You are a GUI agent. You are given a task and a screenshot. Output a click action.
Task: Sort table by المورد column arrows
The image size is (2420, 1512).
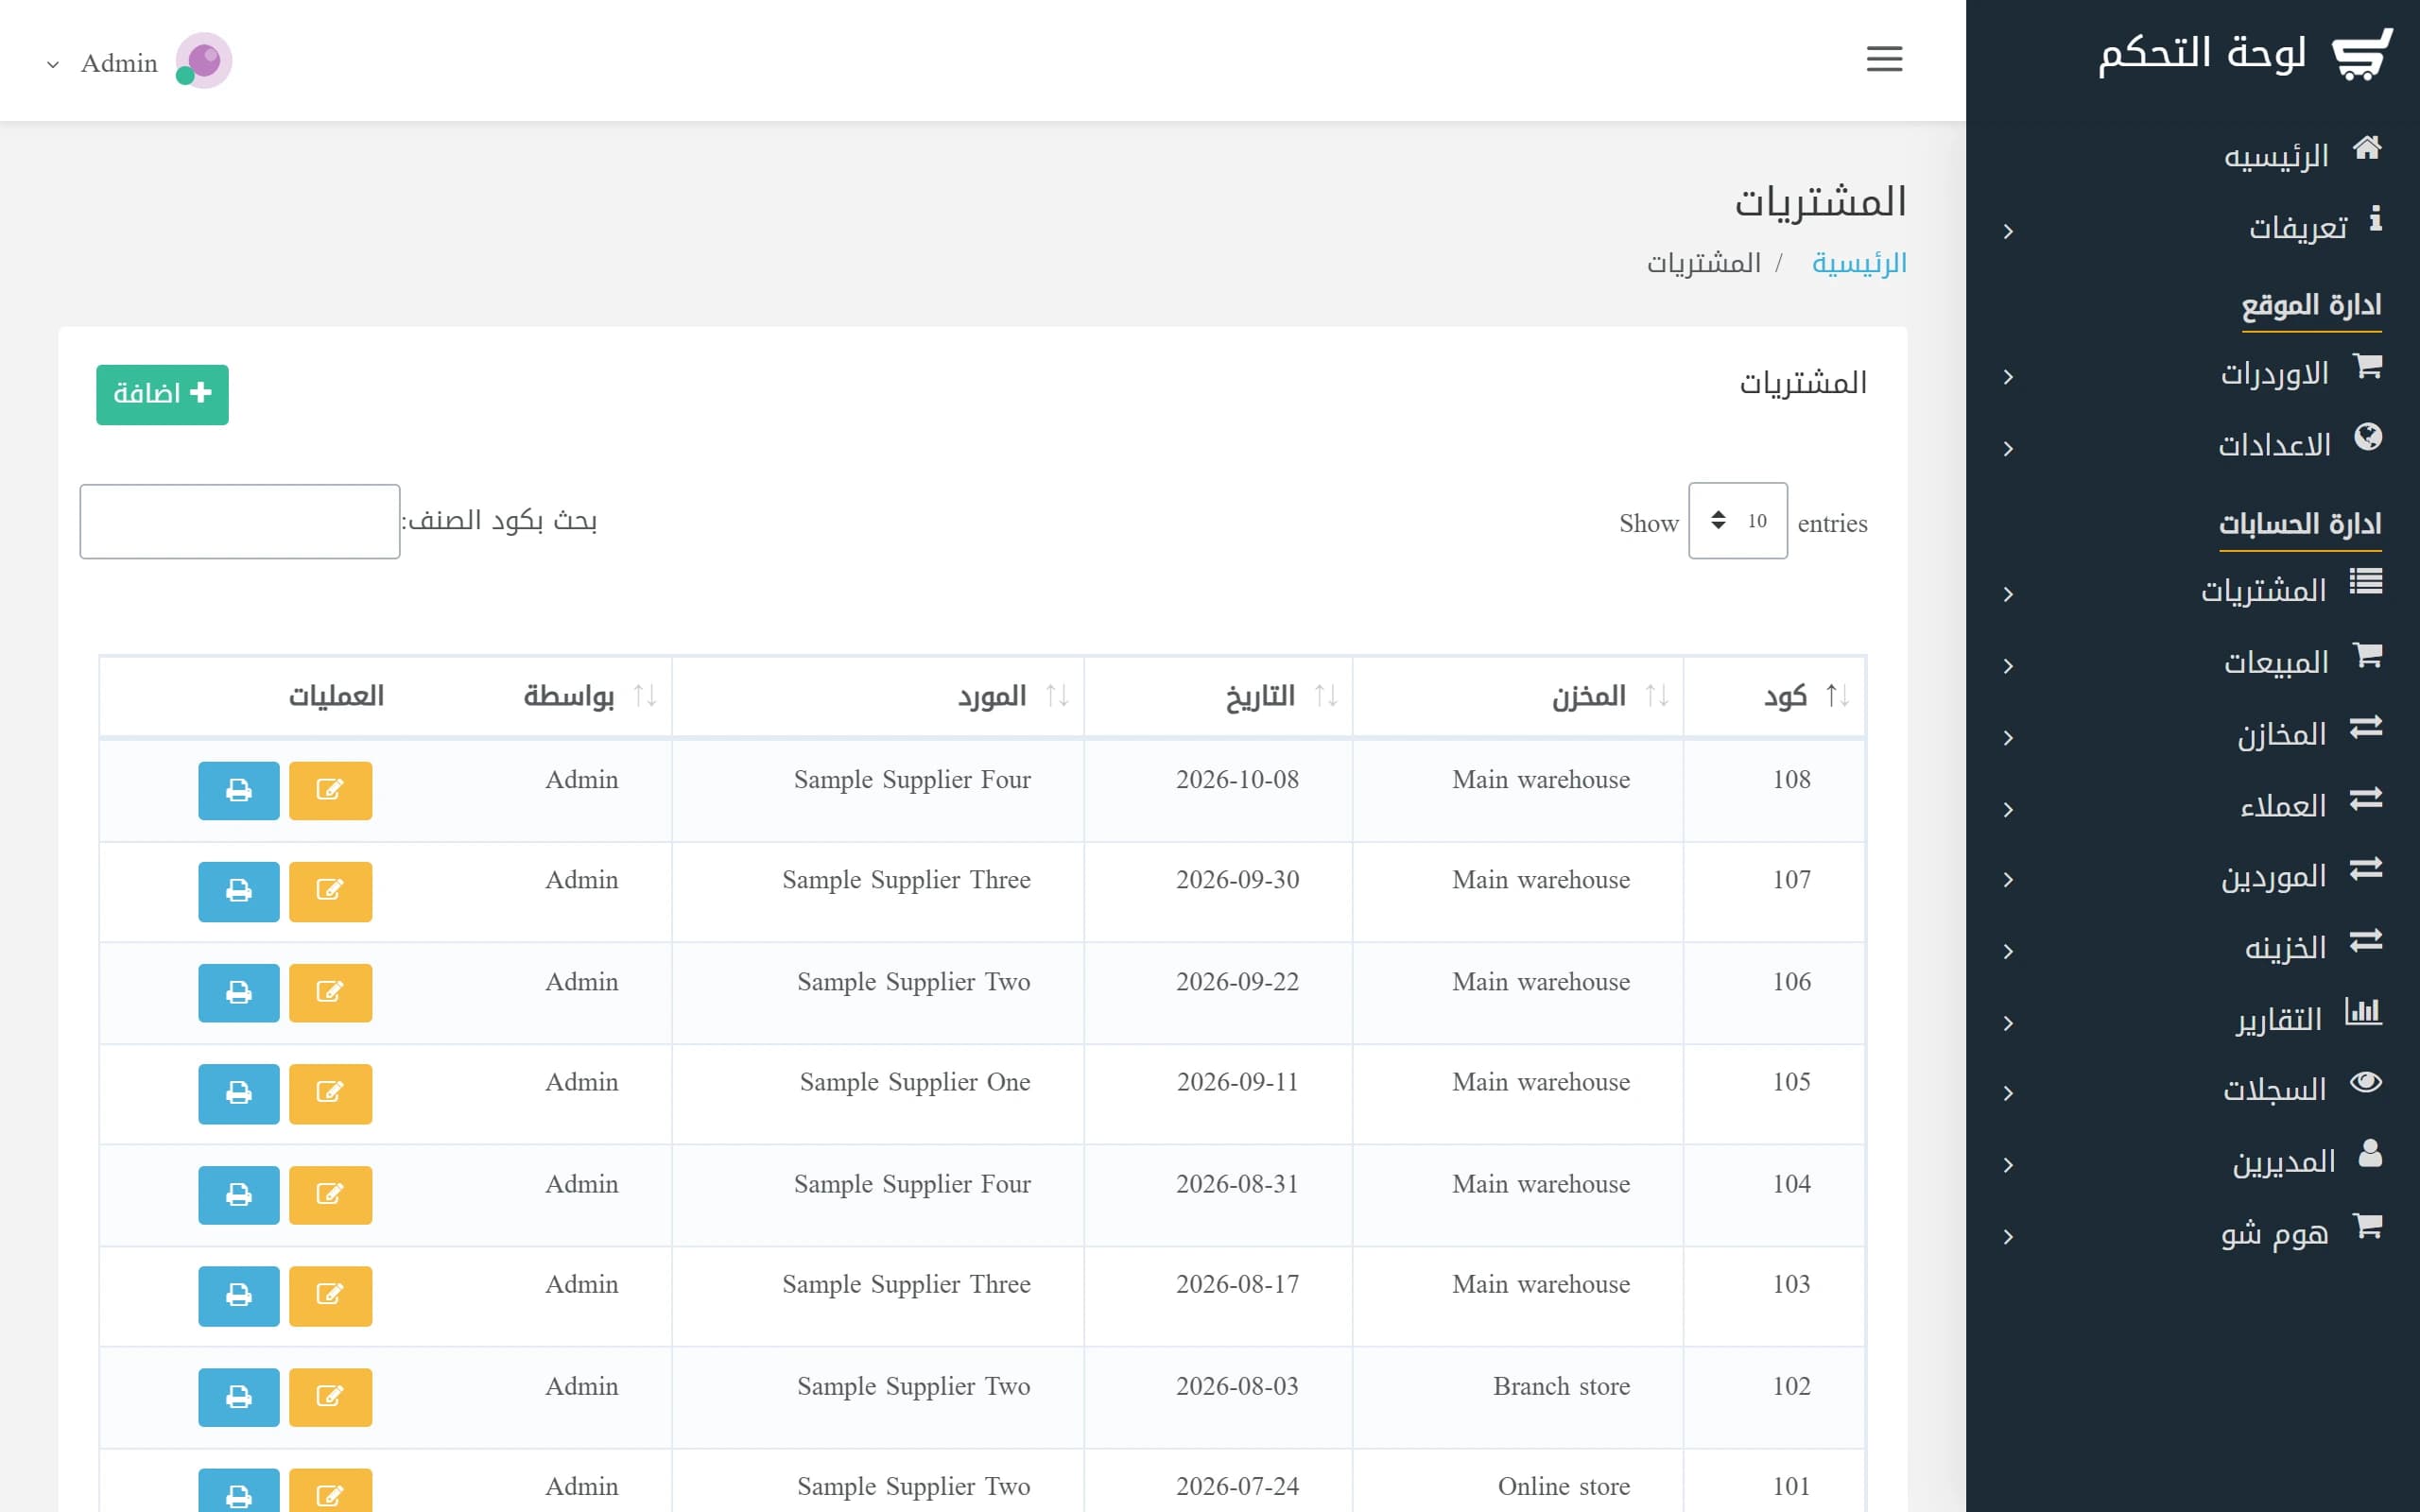tap(1058, 696)
